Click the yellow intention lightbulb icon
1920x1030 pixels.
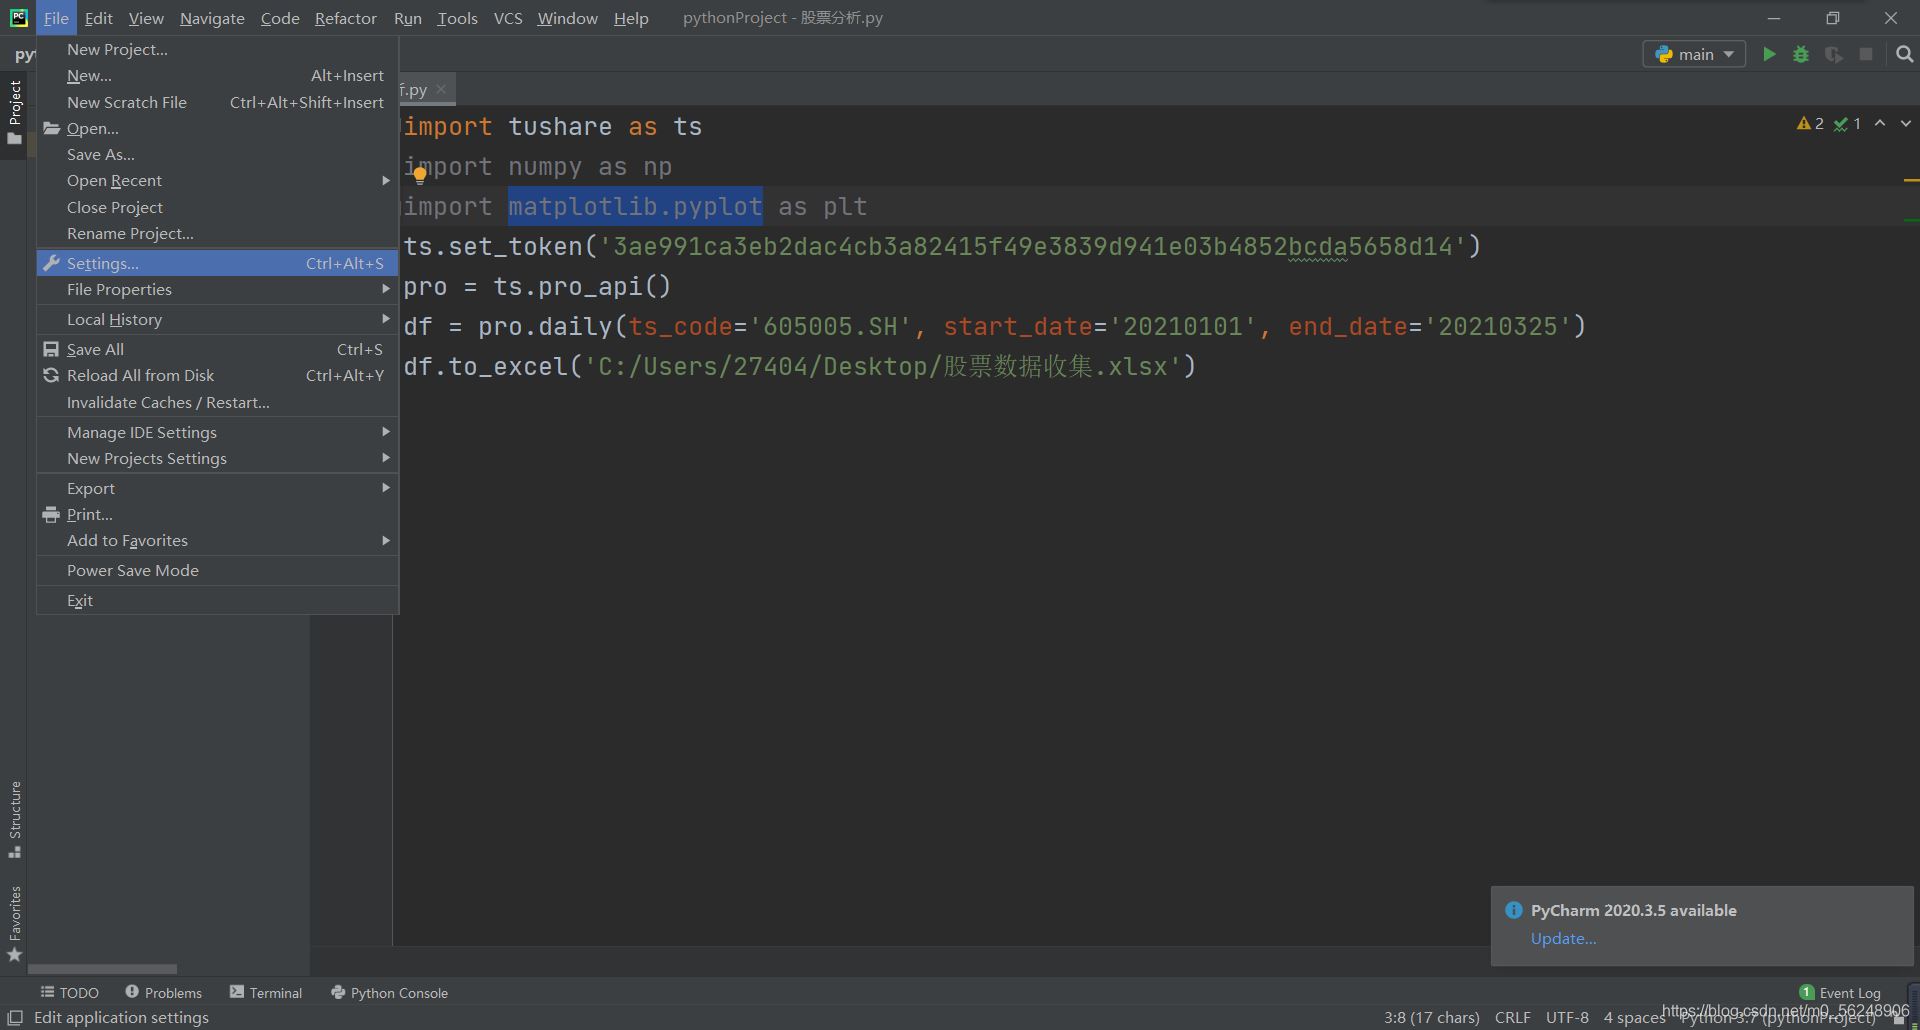(420, 175)
